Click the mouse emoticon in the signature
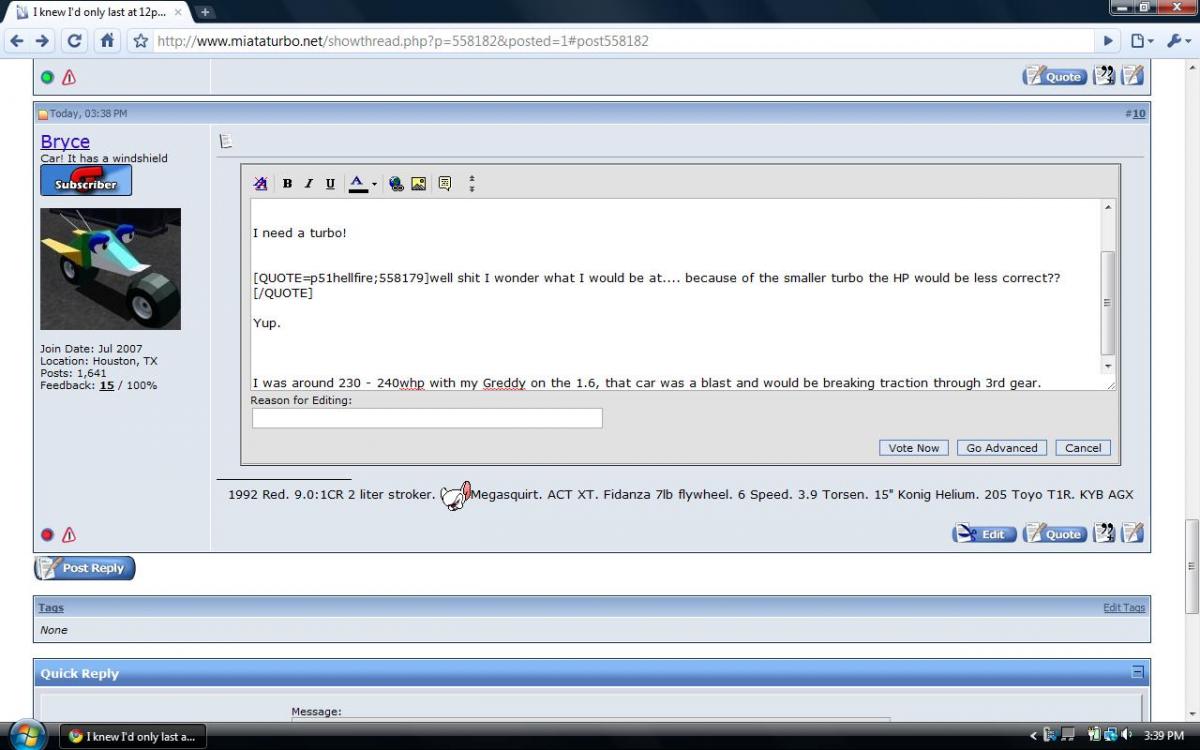 [x=456, y=496]
